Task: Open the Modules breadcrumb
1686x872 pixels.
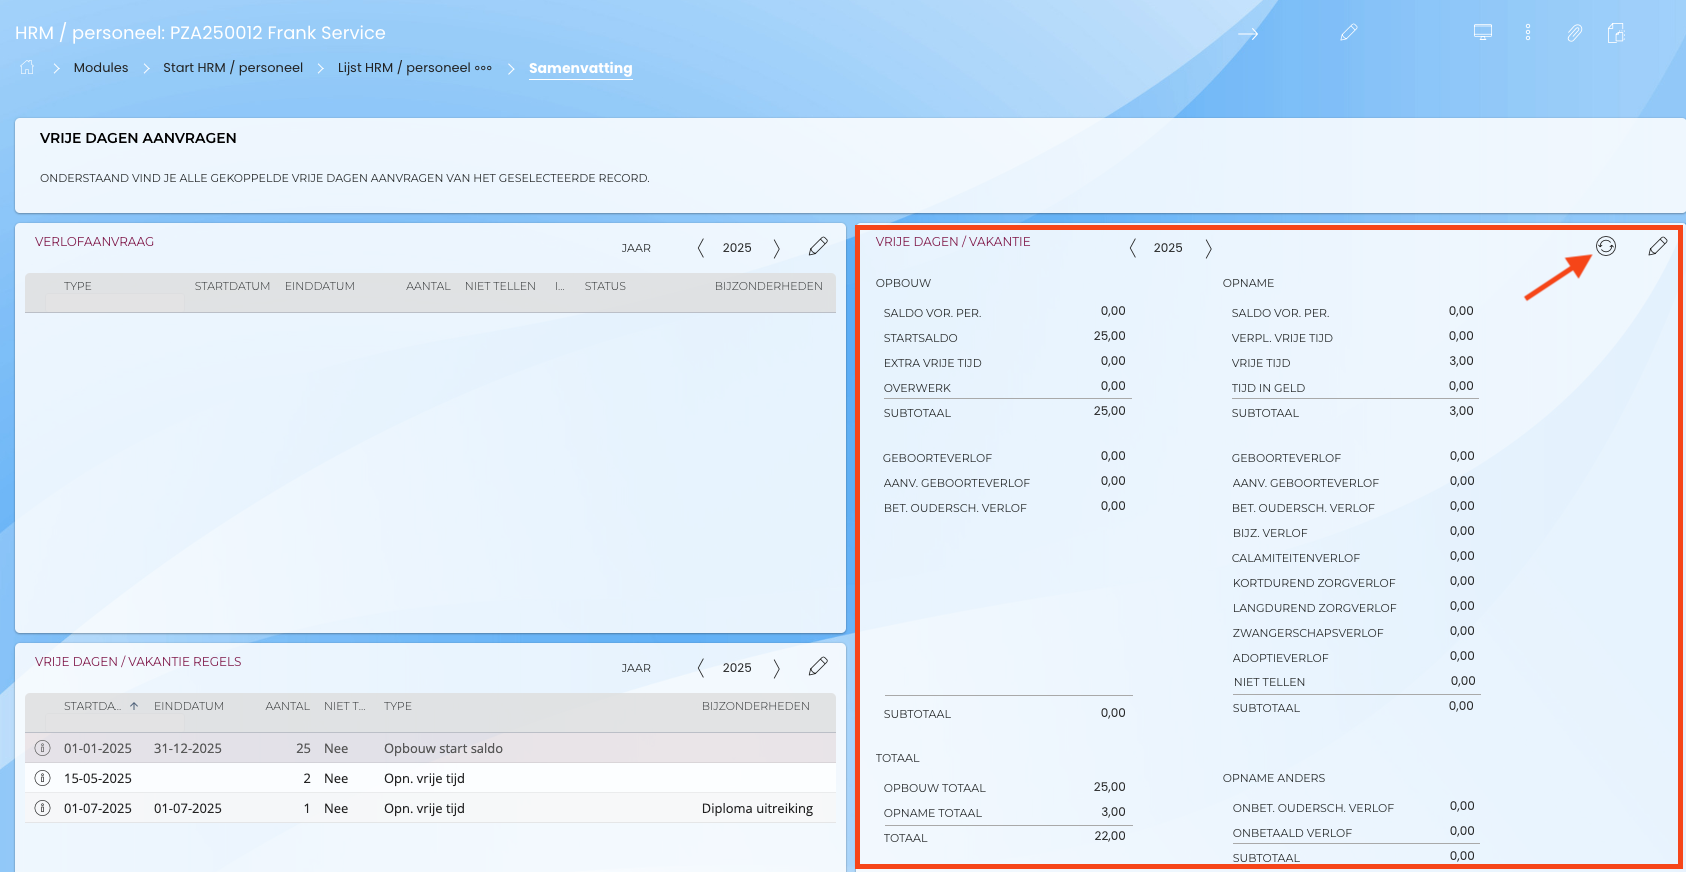Action: (101, 68)
